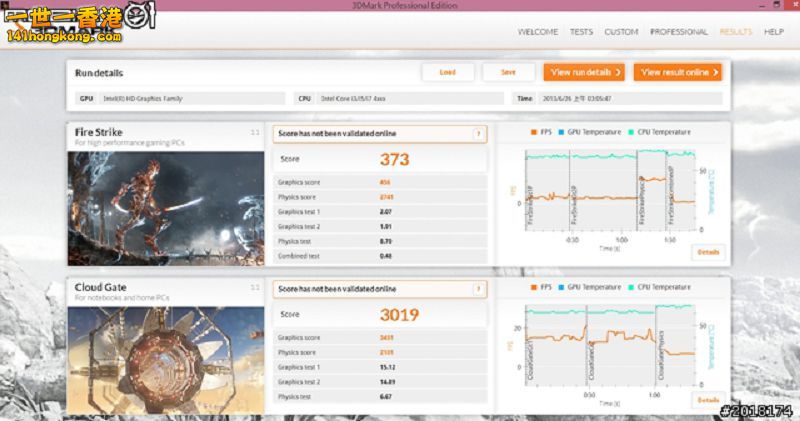The width and height of the screenshot is (800, 421).
Task: Select the Cloud Gate Physics test row
Action: [380, 397]
